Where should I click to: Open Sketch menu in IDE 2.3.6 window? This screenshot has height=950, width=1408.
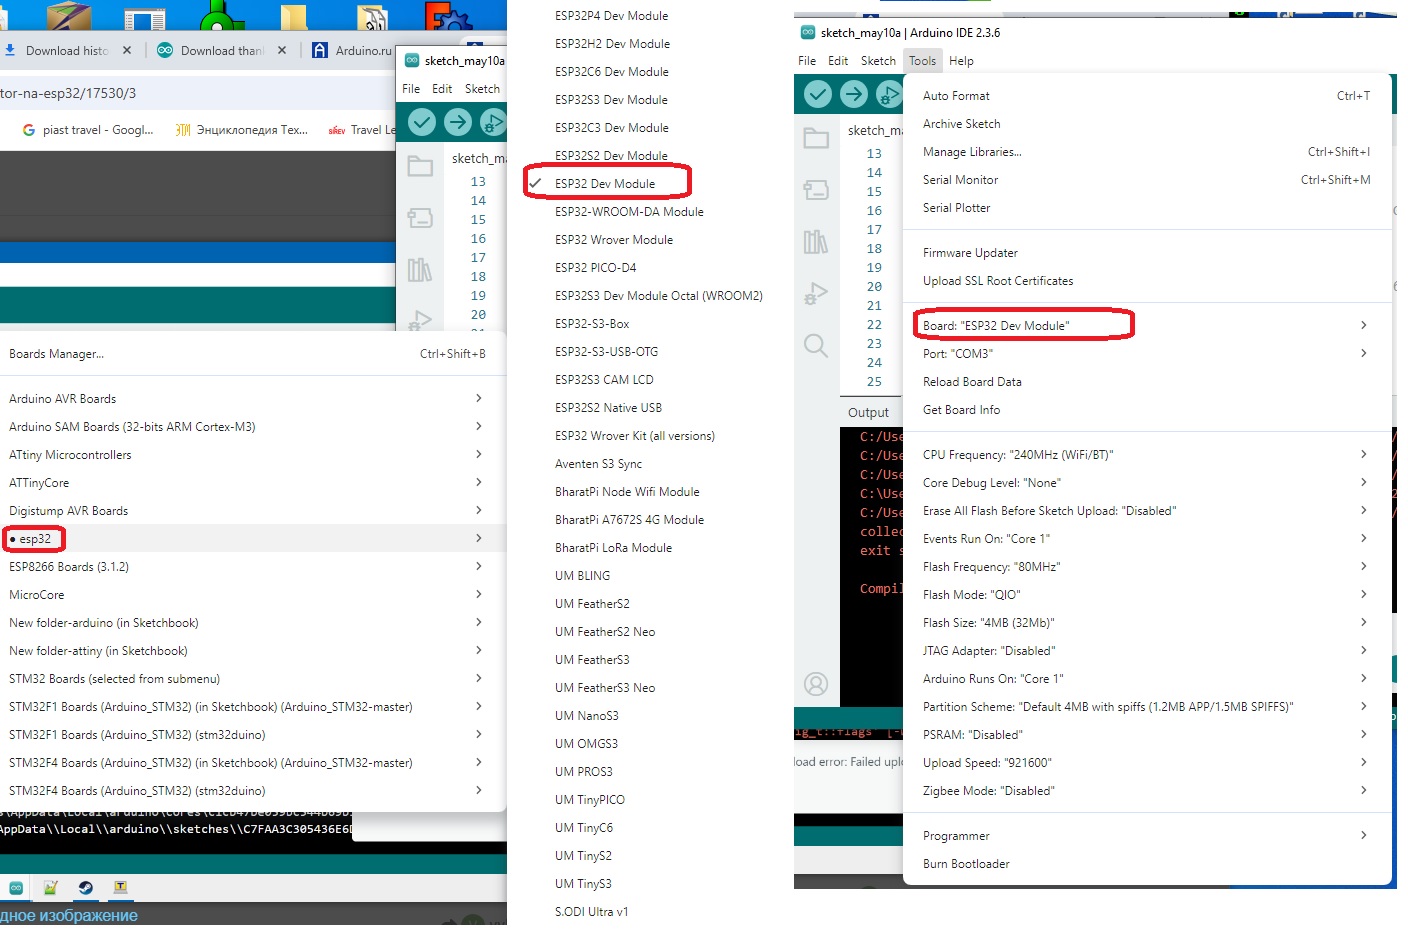(878, 61)
